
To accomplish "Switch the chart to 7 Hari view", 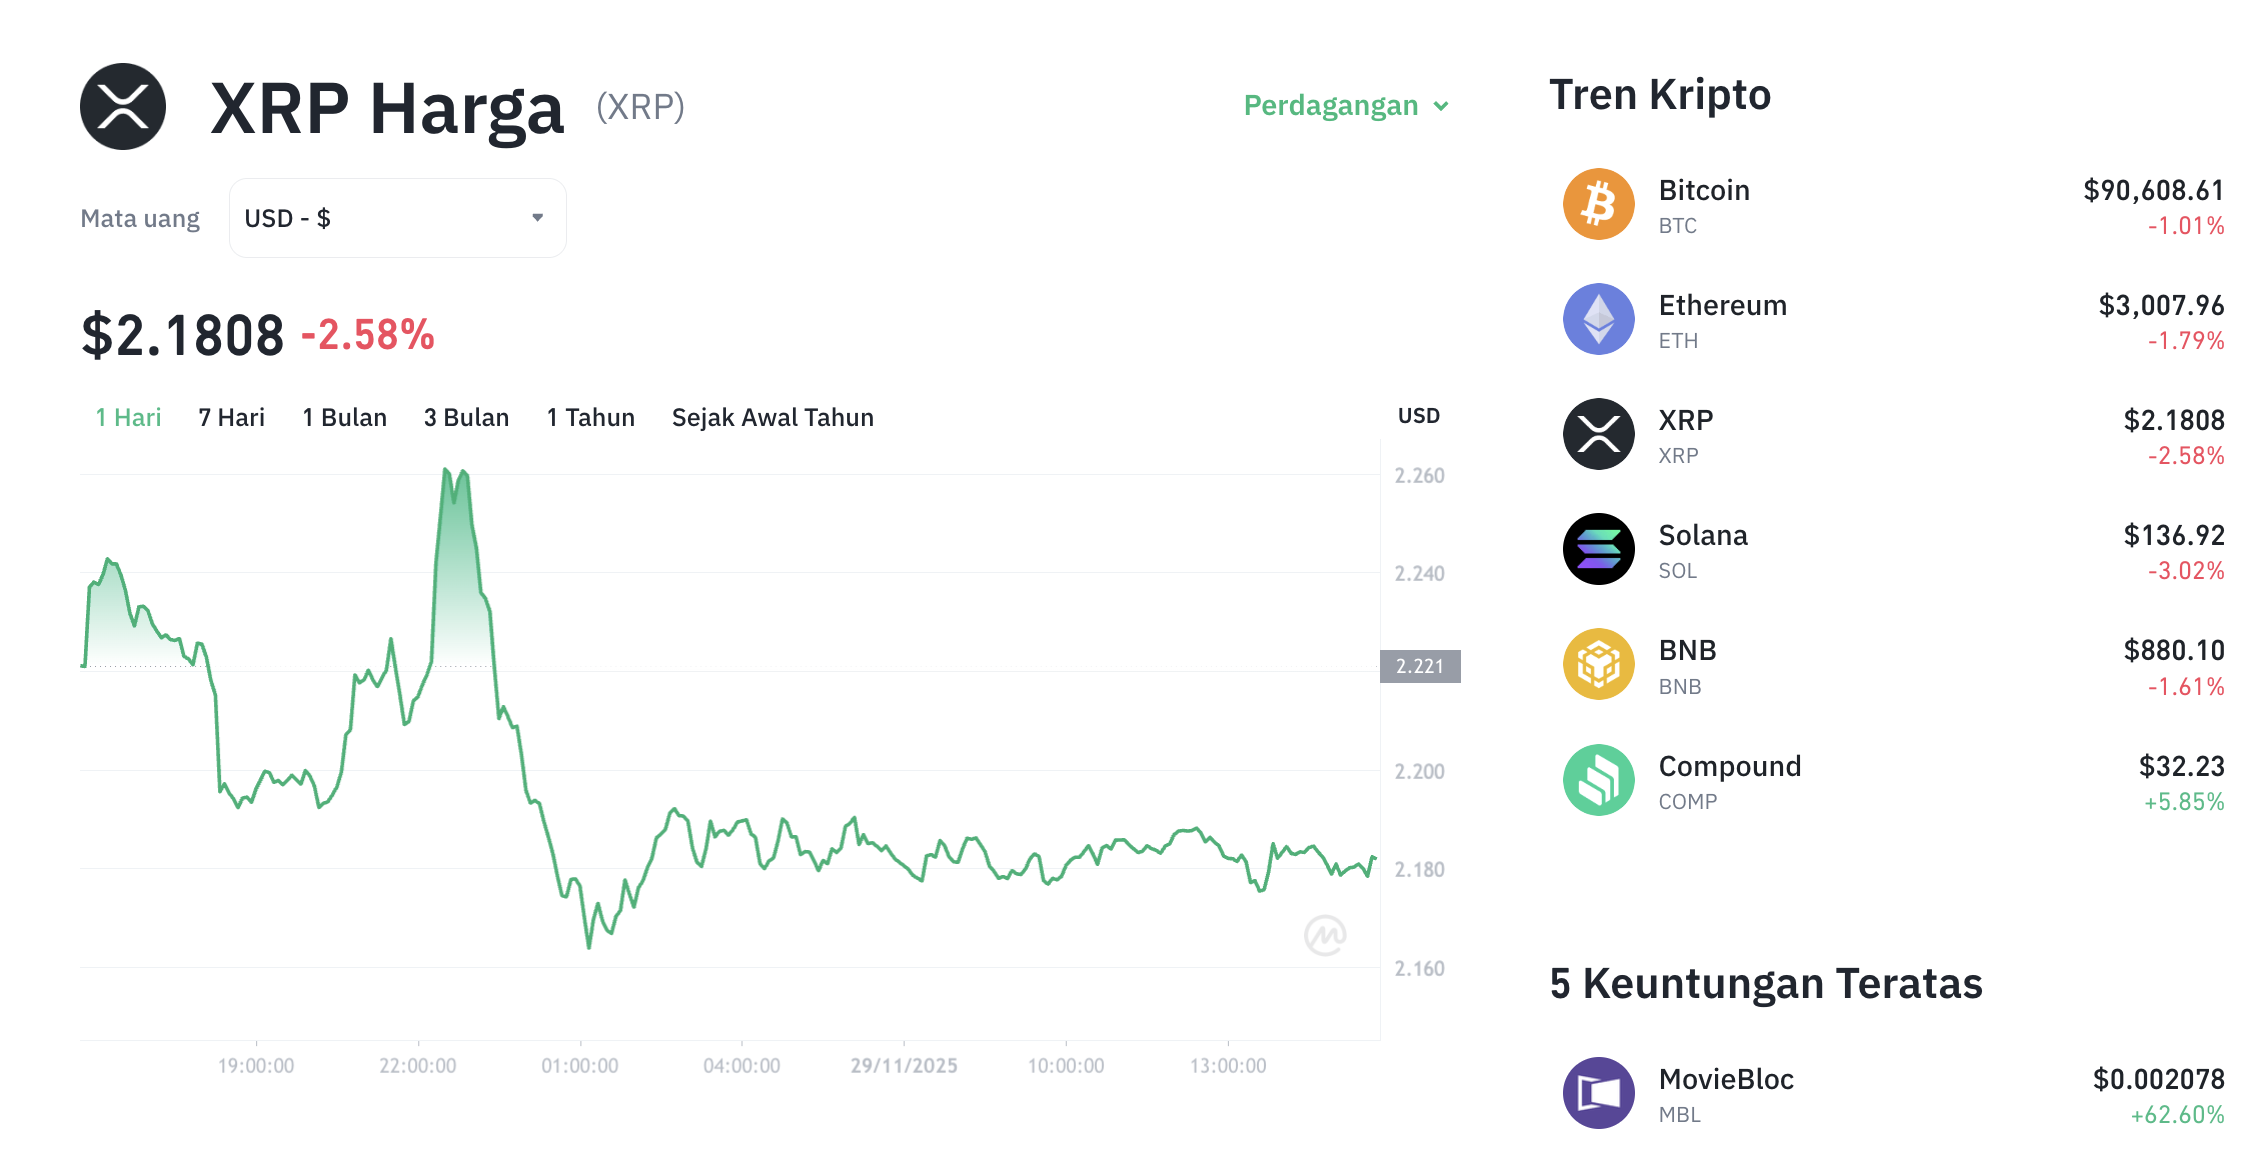I will pos(230,418).
